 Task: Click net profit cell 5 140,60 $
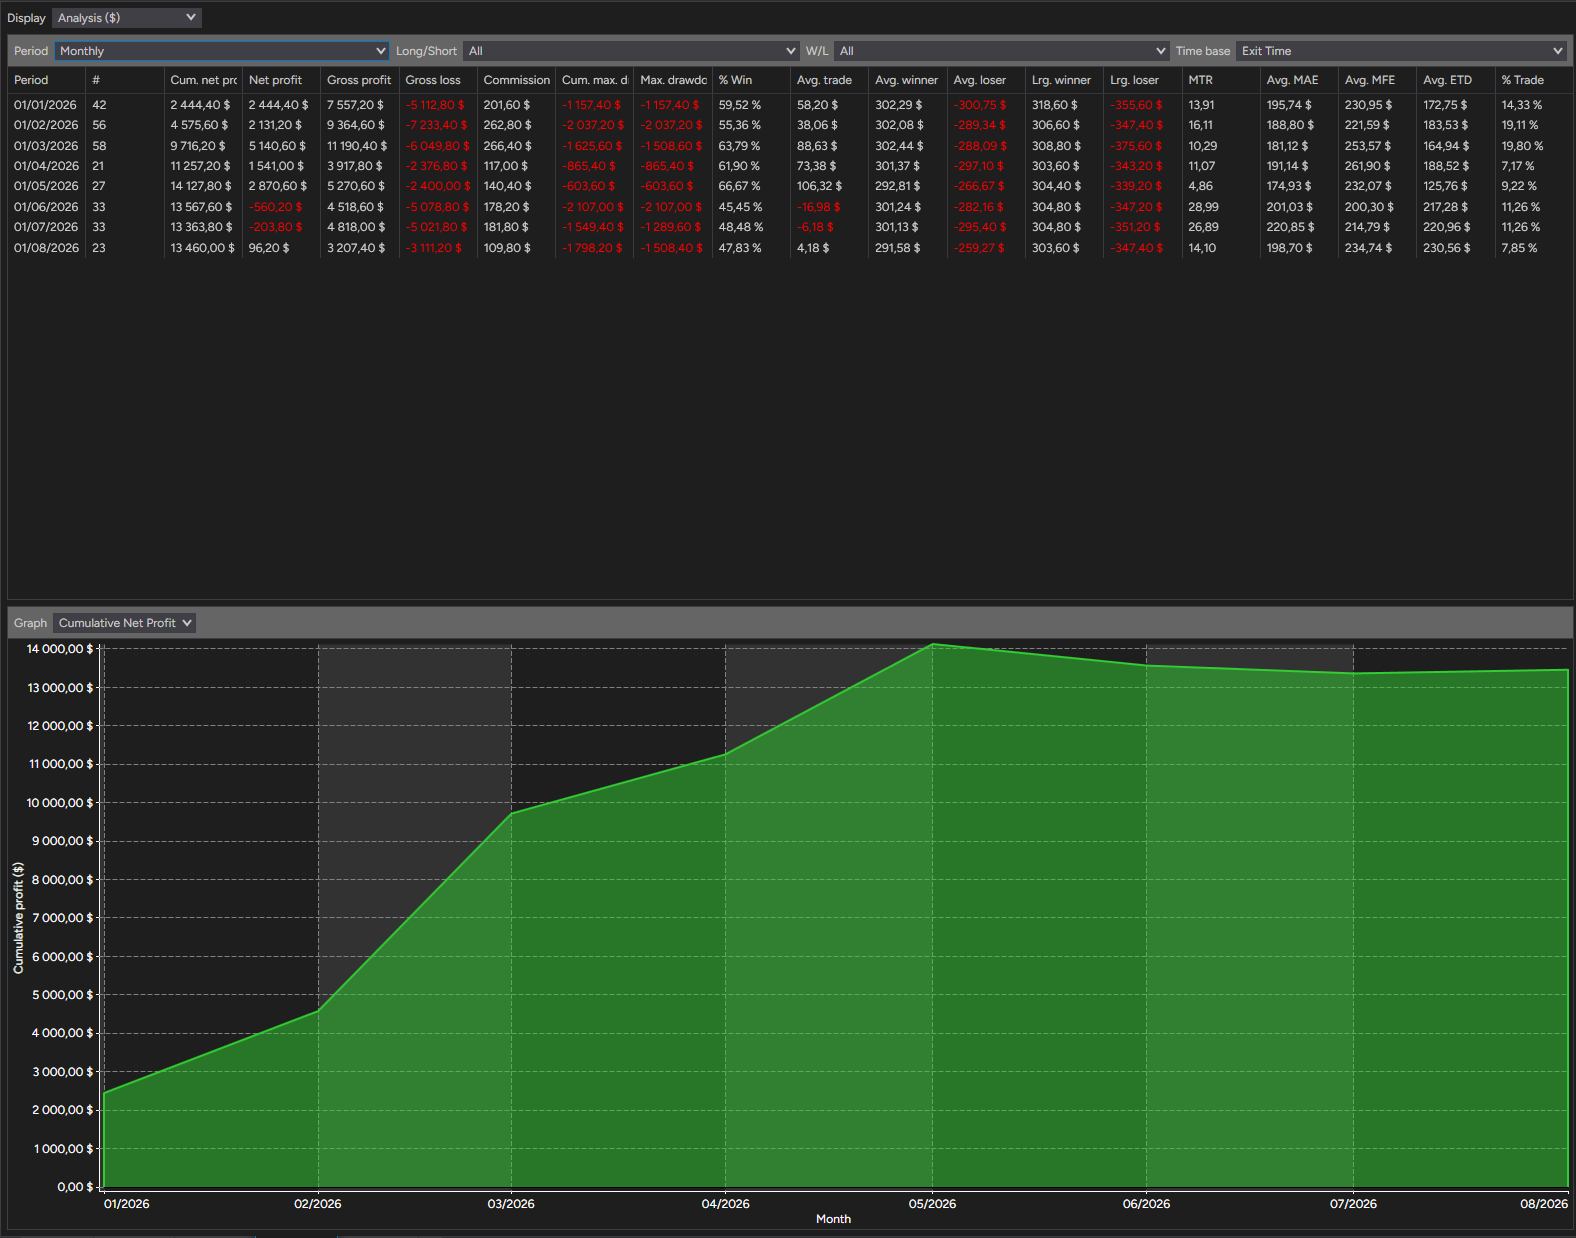[277, 146]
